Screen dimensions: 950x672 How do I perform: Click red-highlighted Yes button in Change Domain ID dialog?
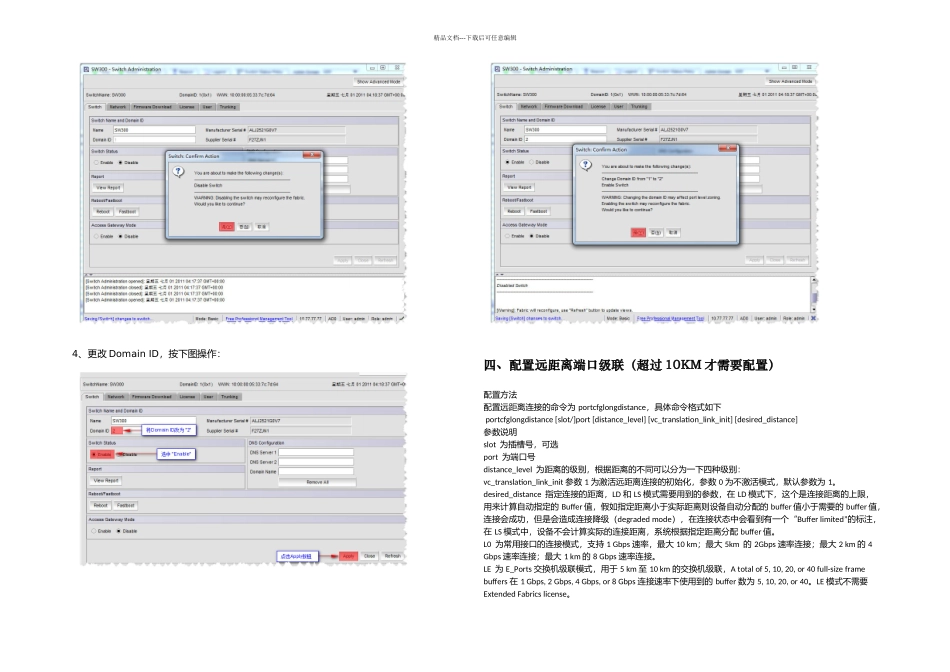tap(638, 233)
